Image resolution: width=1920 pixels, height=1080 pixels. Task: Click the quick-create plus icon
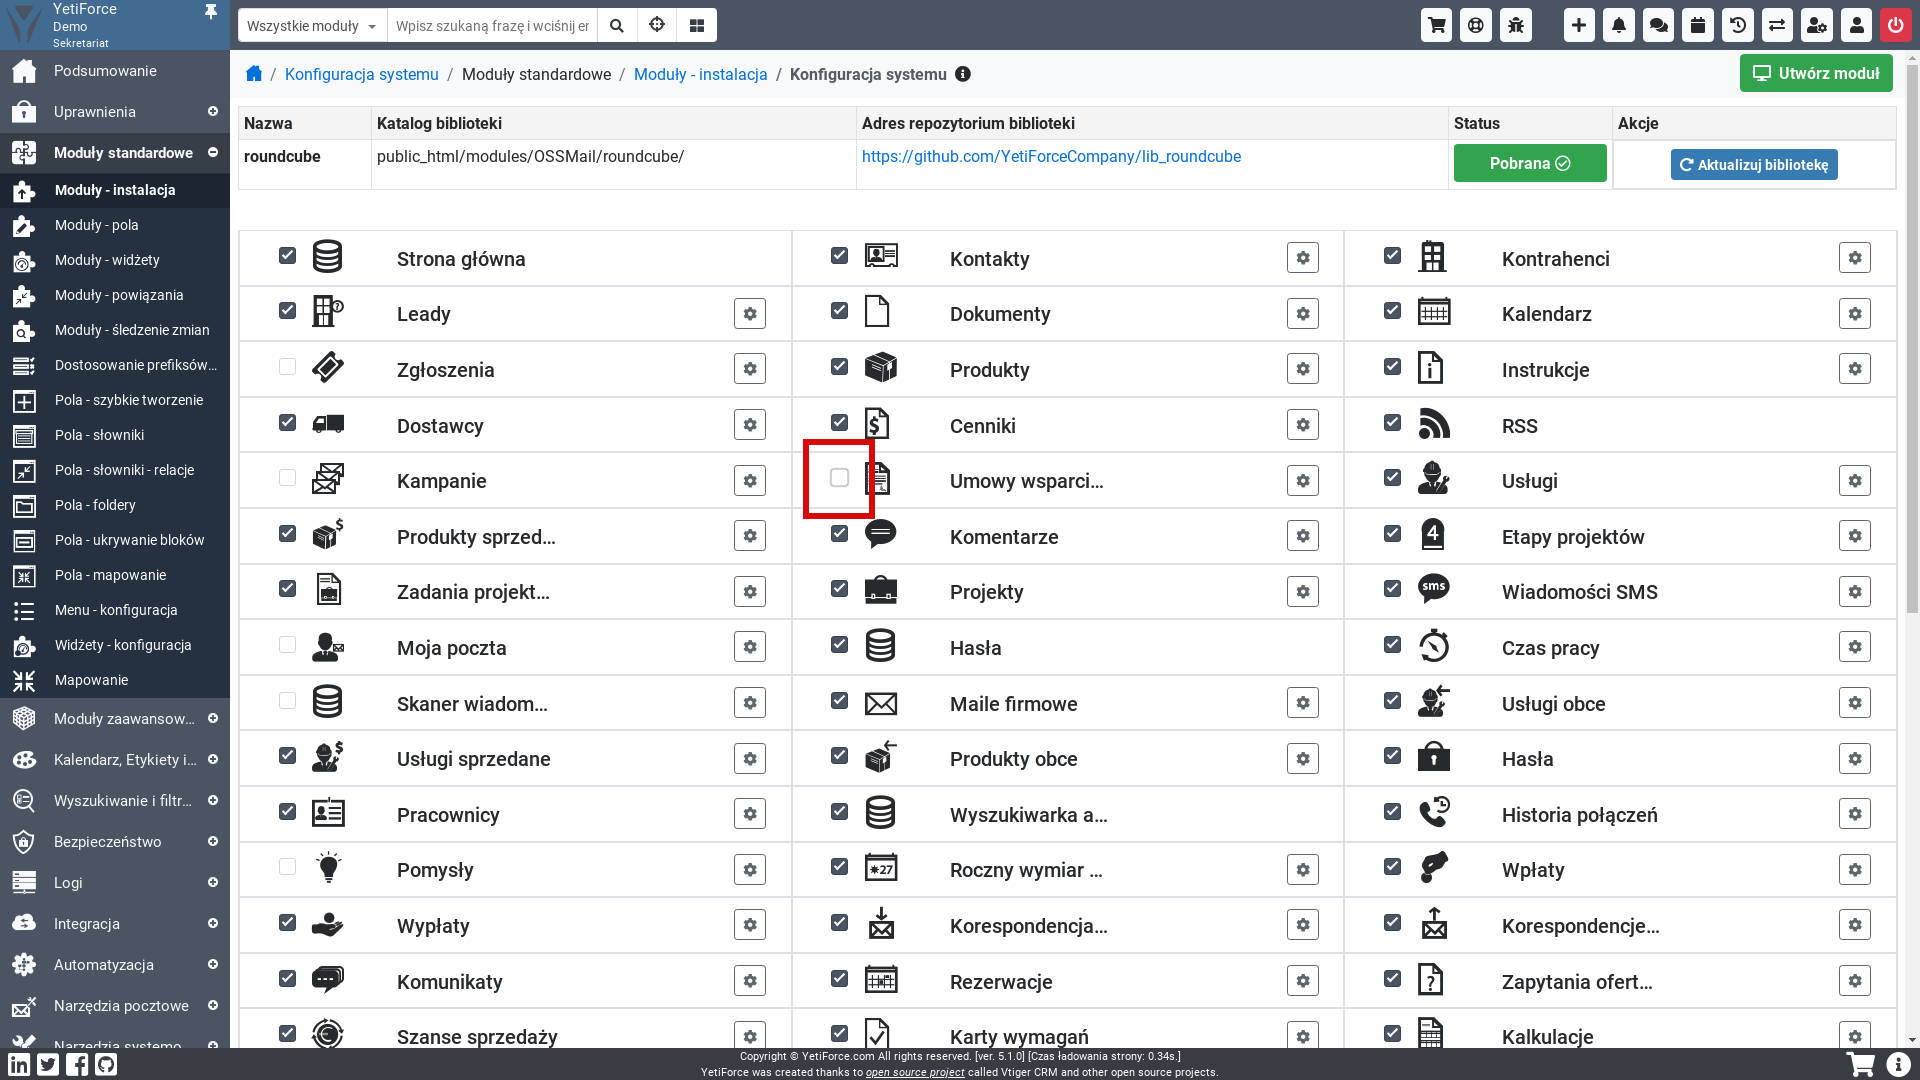[x=1578, y=25]
